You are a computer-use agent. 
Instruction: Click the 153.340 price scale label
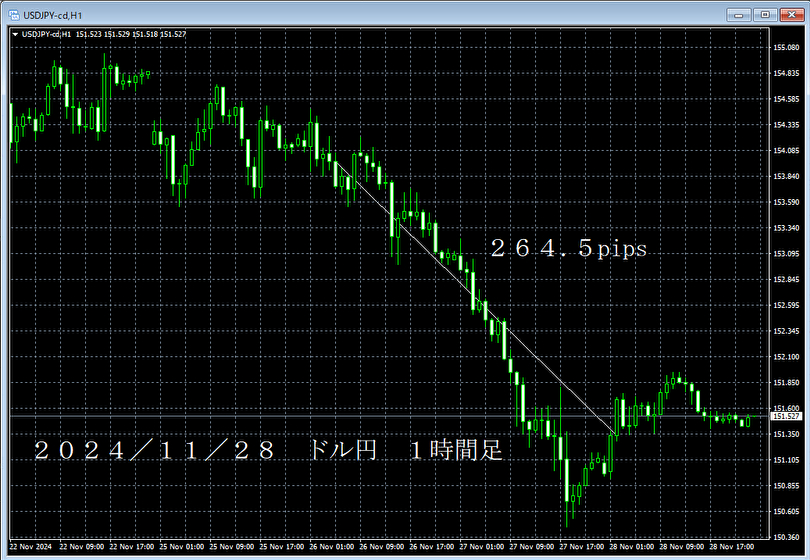pos(786,228)
